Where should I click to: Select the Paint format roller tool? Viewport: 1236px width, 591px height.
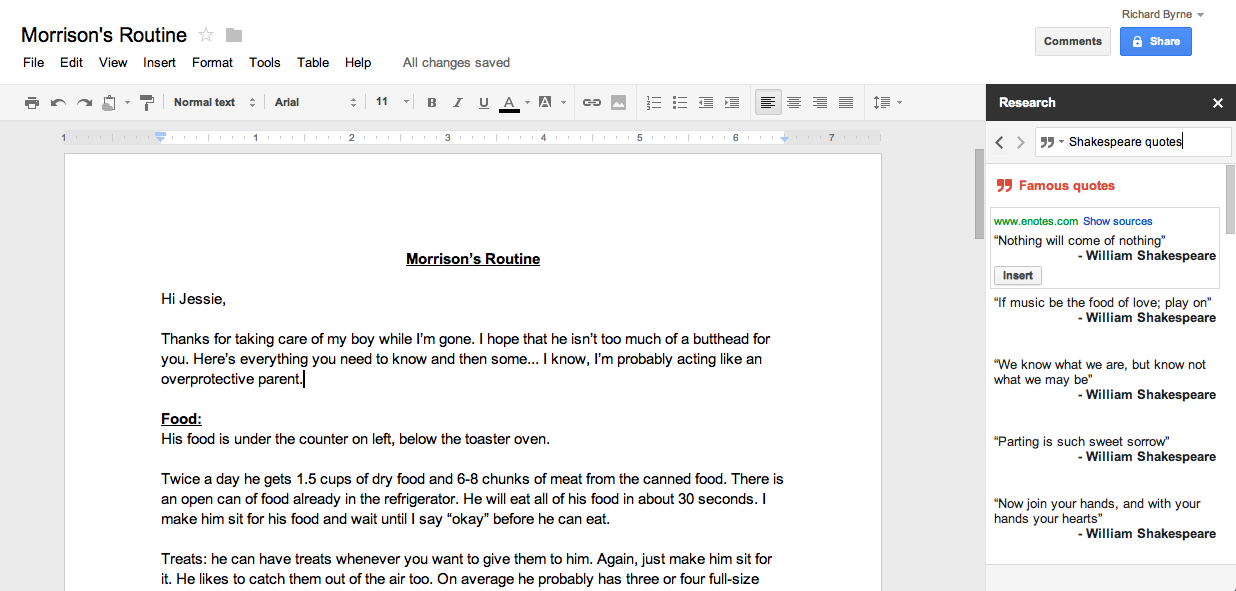147,102
